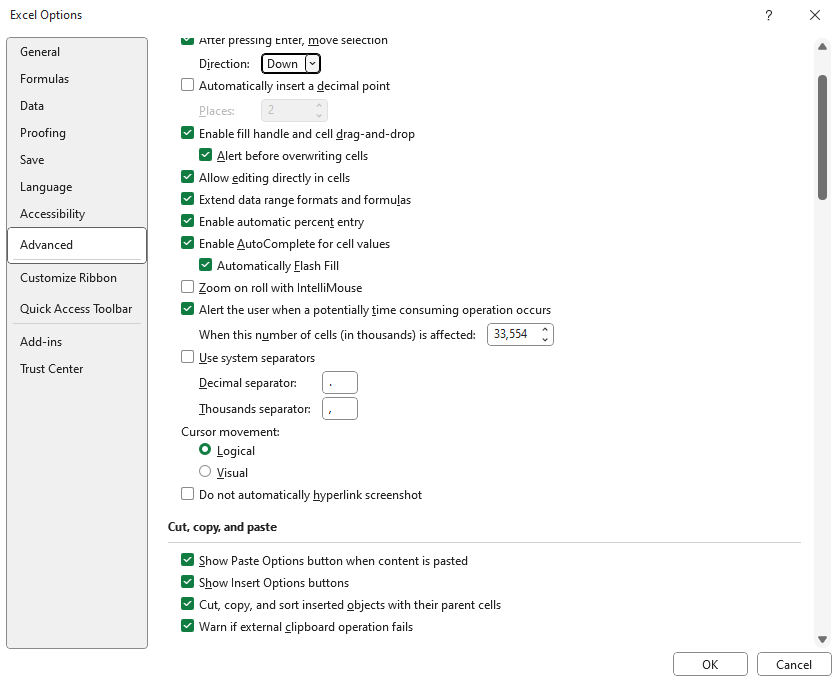Open Customize Ribbon settings
The width and height of the screenshot is (838, 682).
(x=77, y=278)
